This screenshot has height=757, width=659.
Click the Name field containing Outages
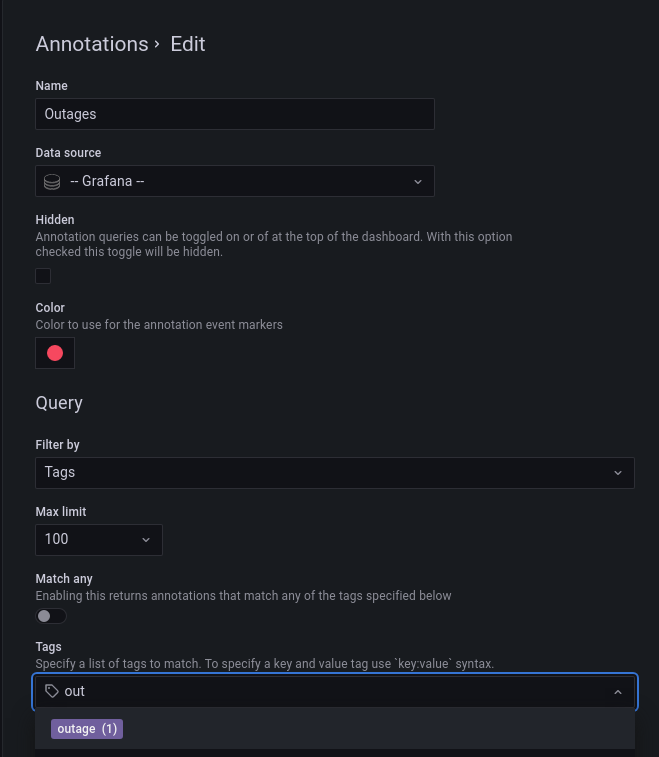point(235,114)
